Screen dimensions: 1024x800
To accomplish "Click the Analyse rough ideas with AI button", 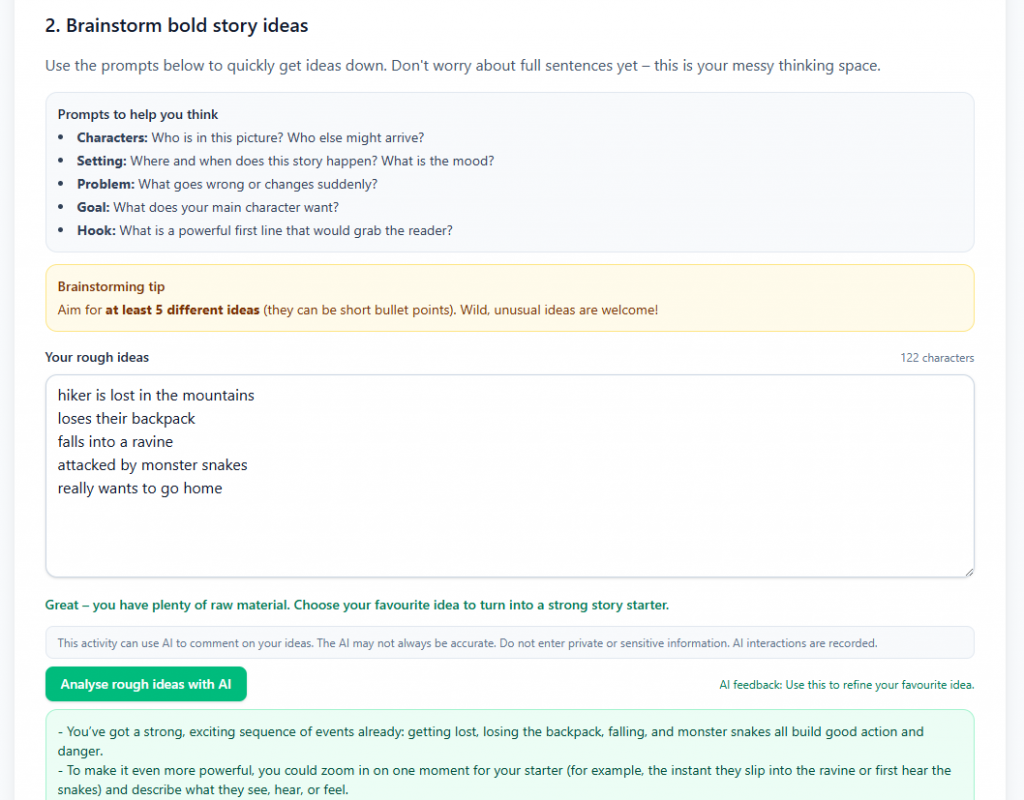I will click(146, 684).
